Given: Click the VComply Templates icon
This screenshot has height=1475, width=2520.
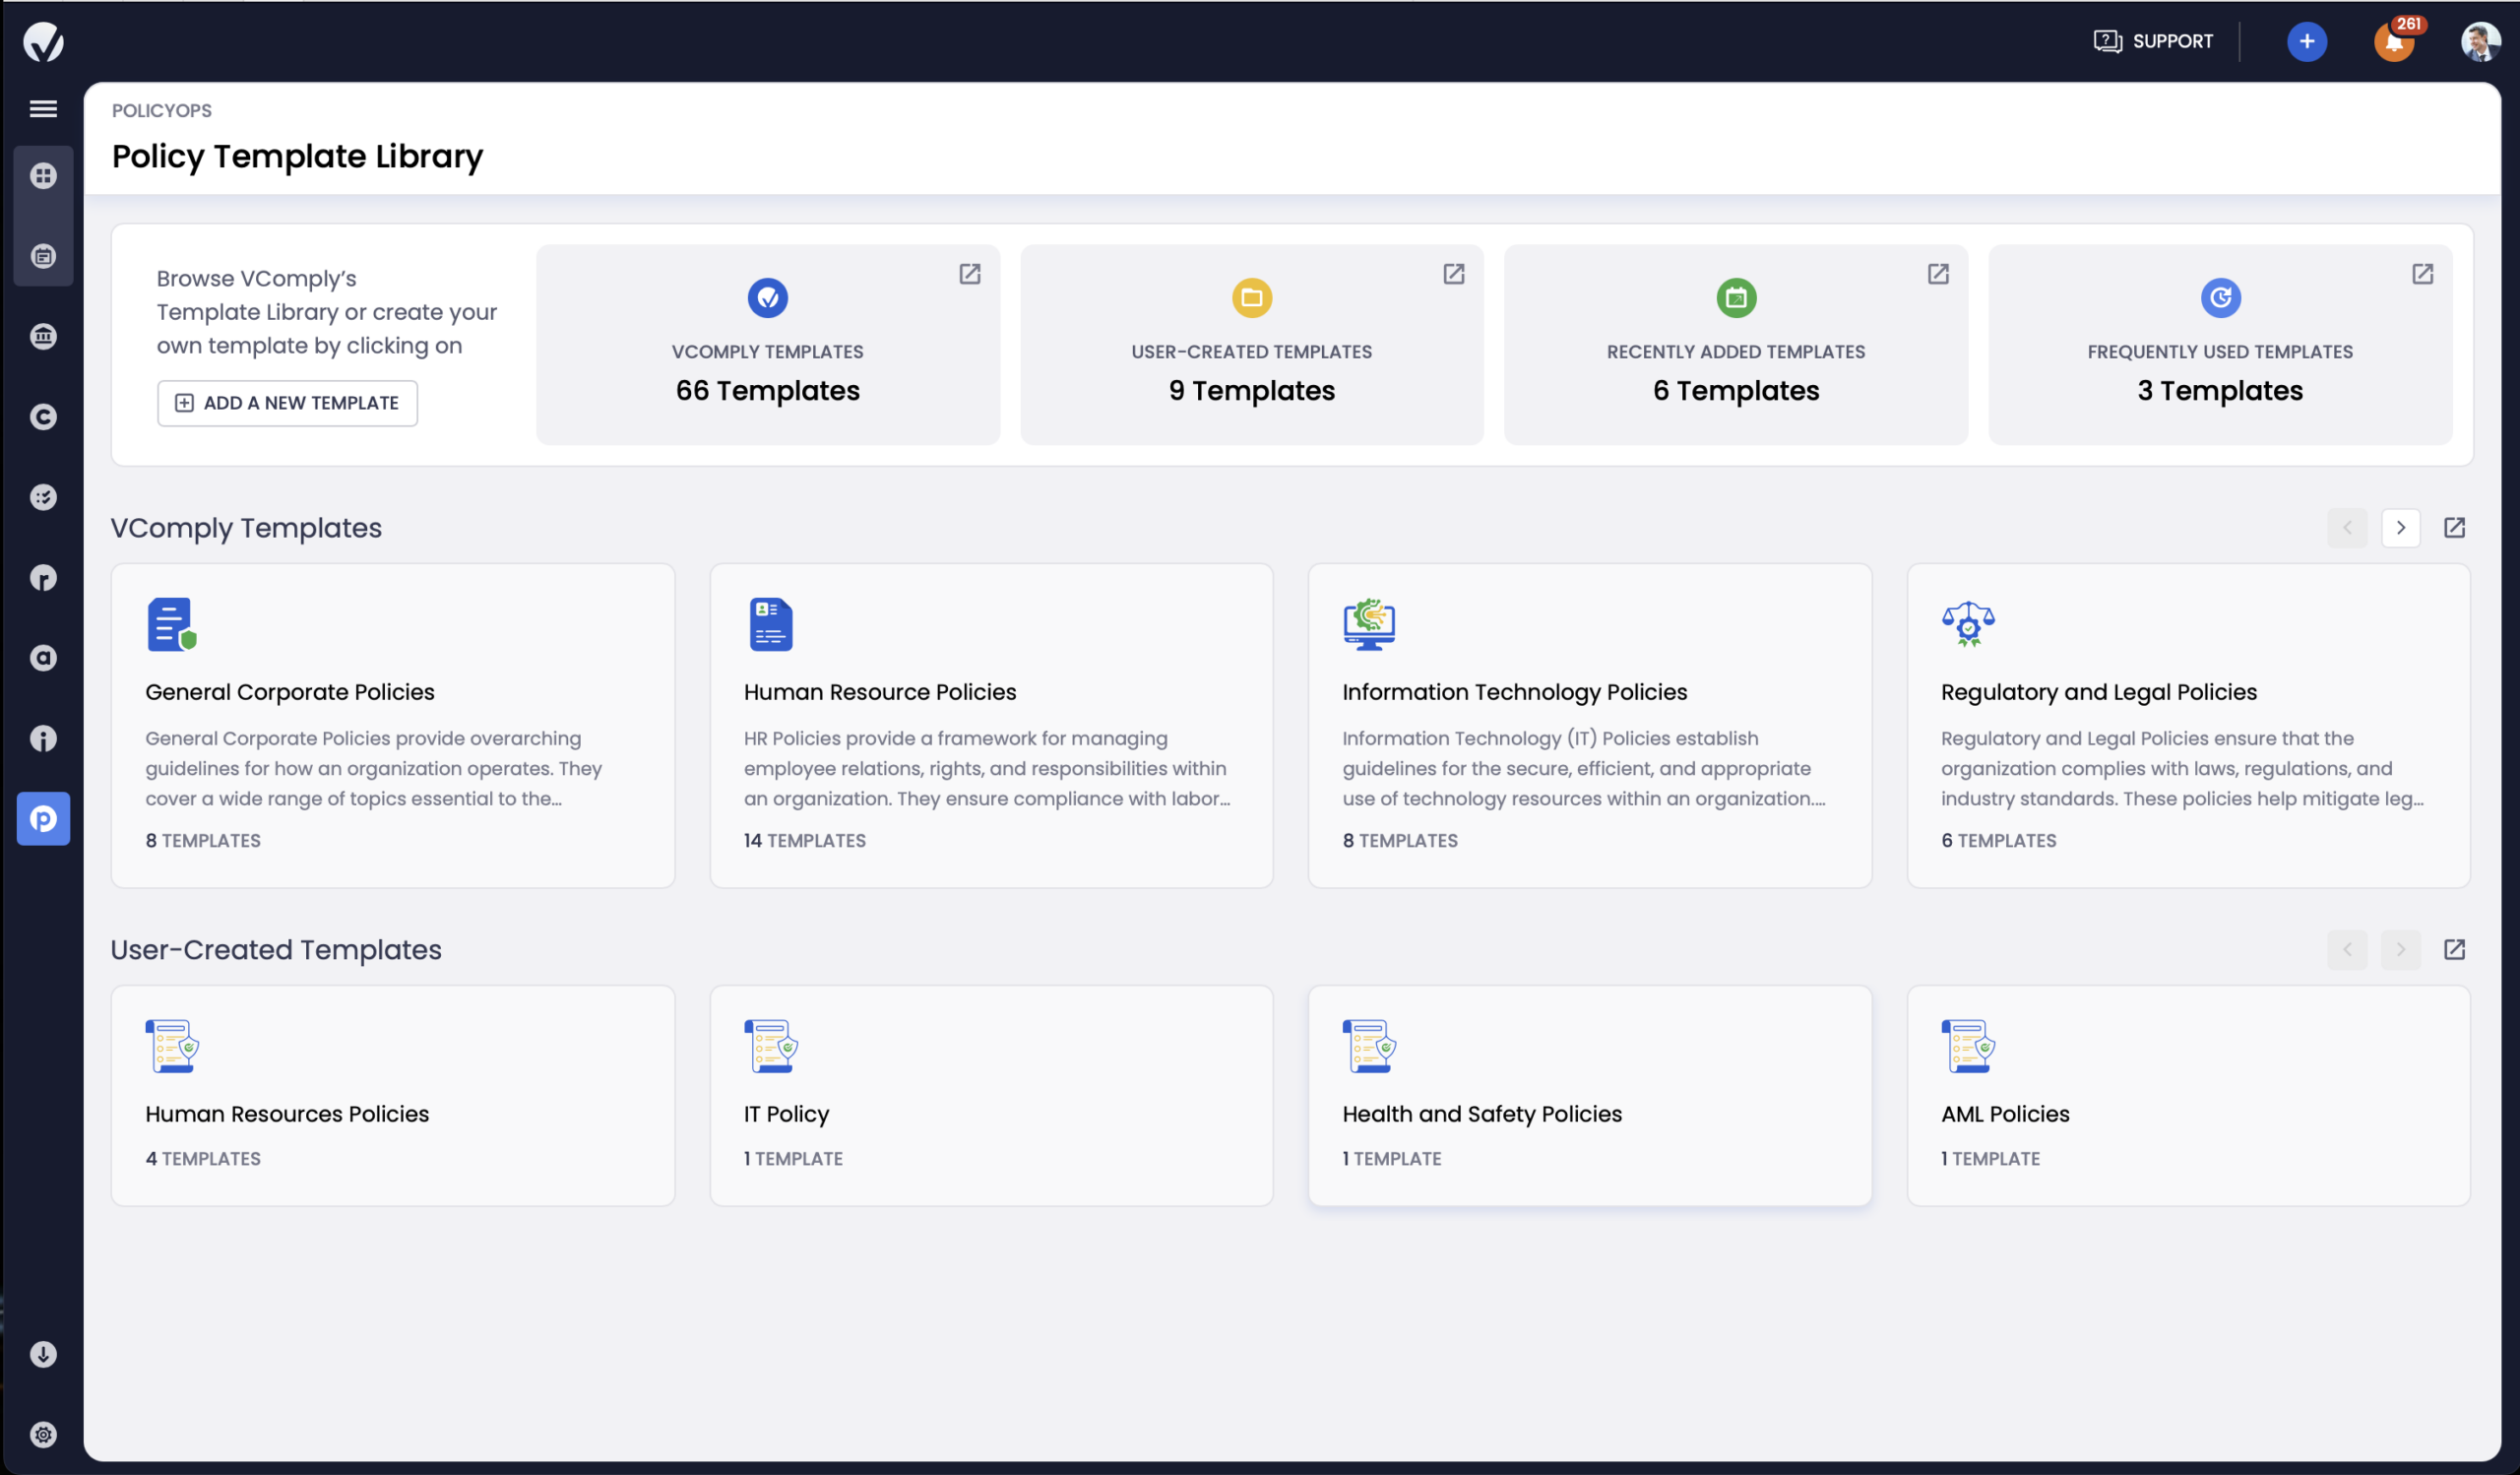Looking at the screenshot, I should tap(767, 296).
